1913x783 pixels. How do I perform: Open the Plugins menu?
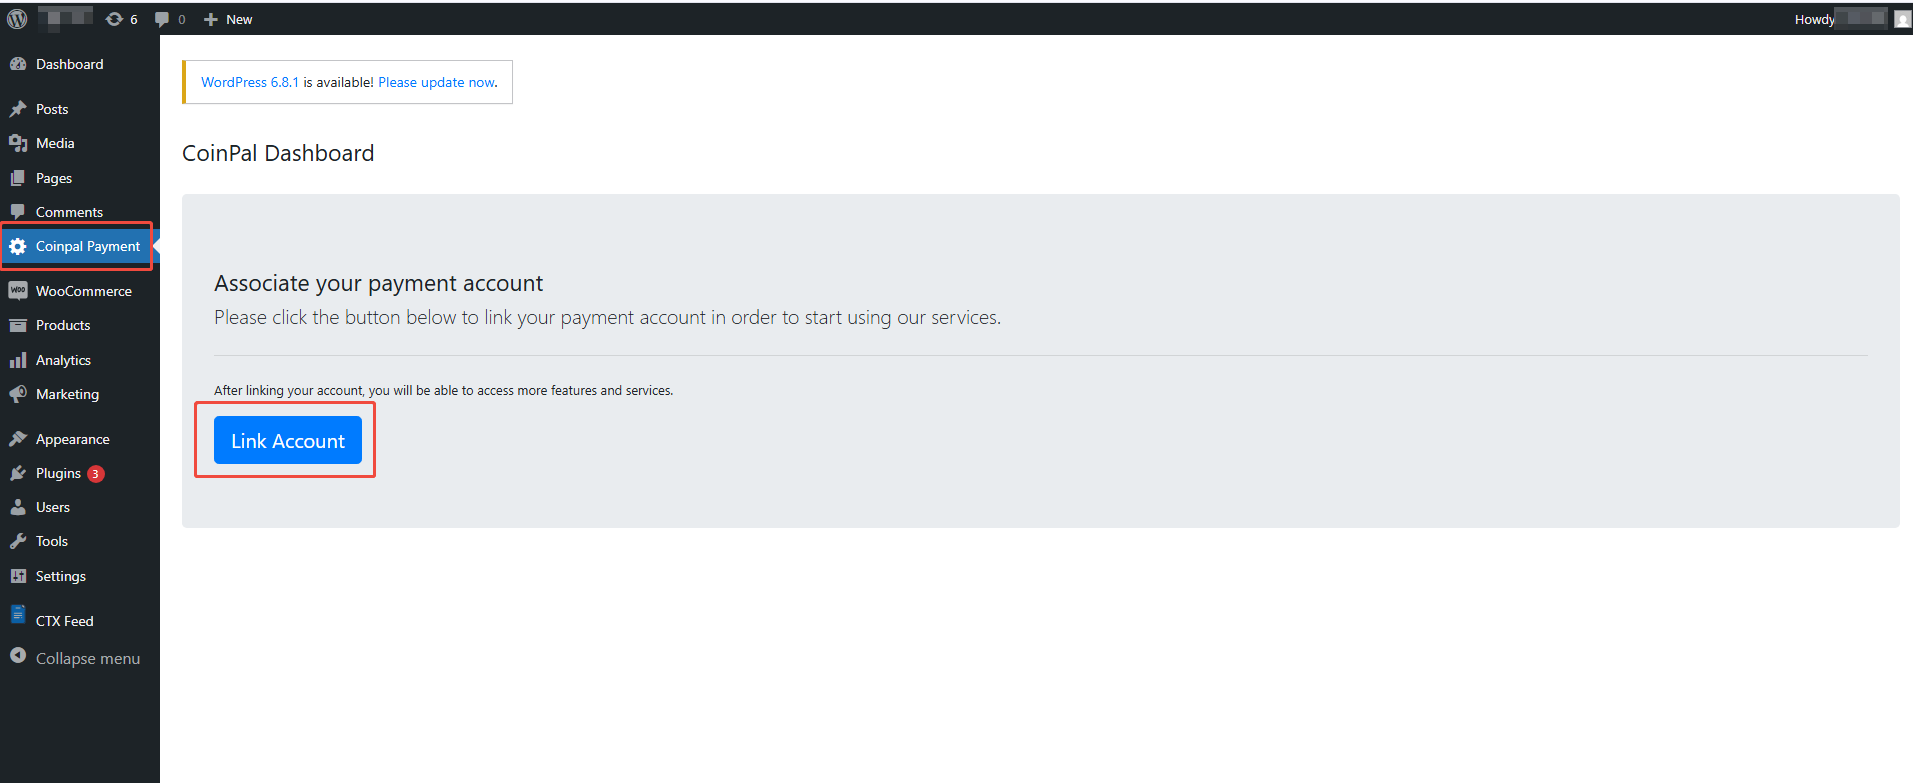coord(58,473)
